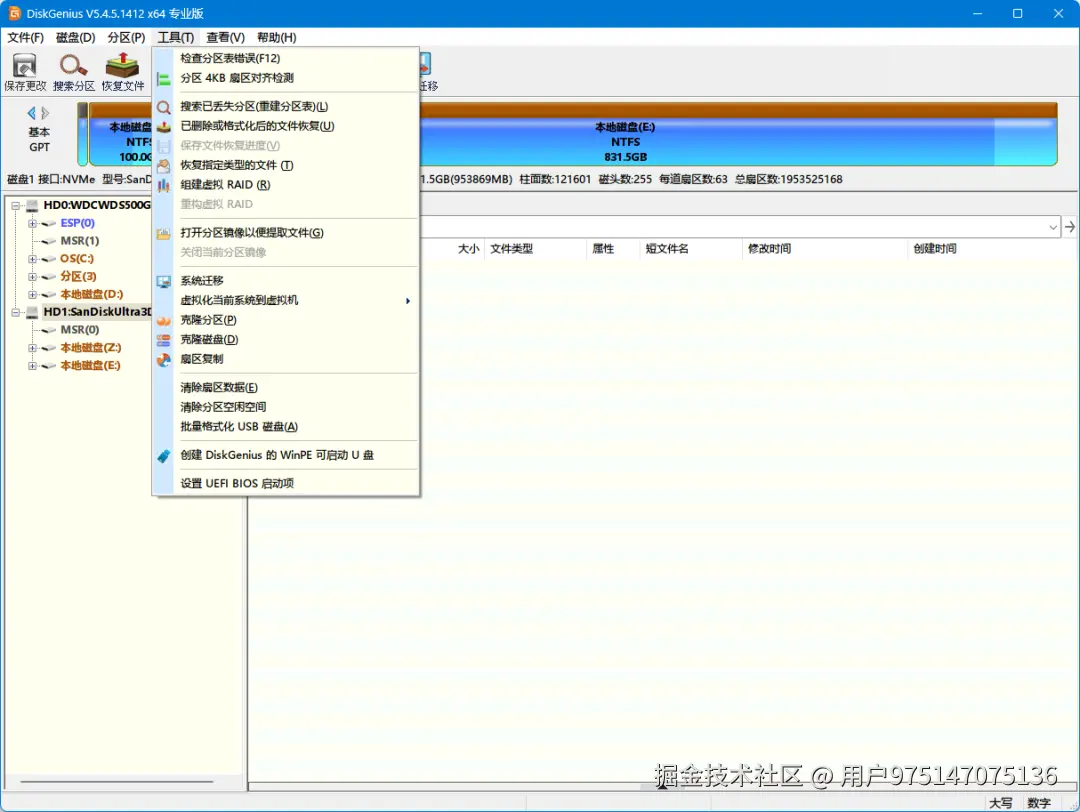Click the icon beside 恢复指定类型的文件
1080x812 pixels.
coord(163,166)
